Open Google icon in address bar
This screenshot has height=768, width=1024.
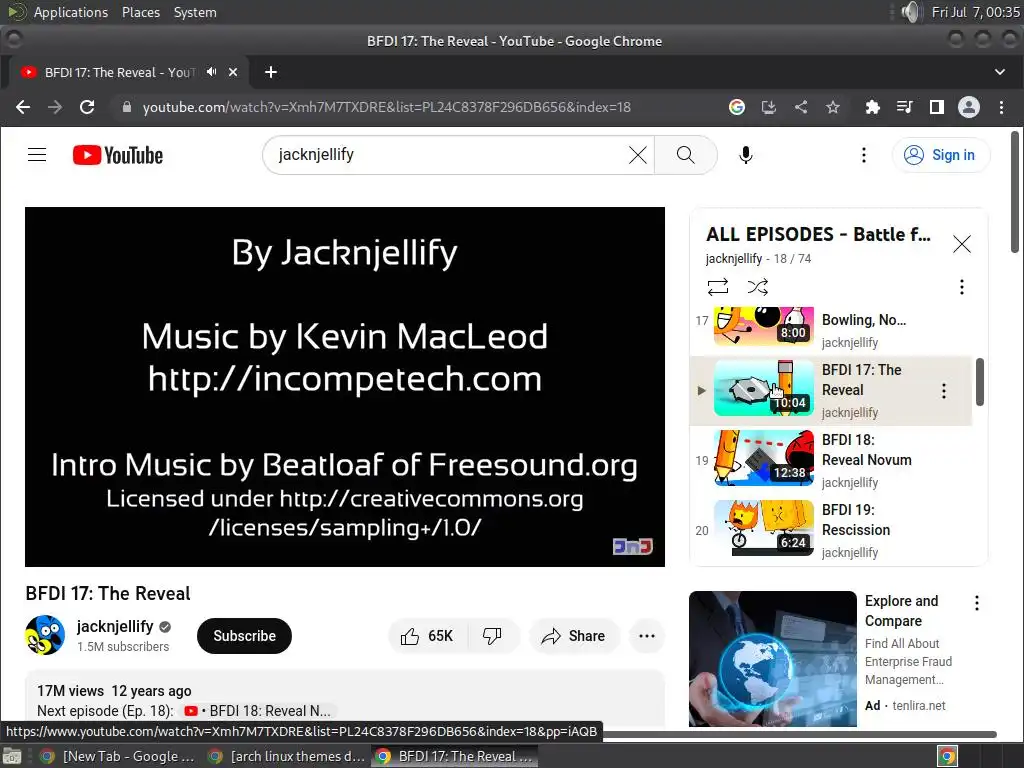coord(737,107)
